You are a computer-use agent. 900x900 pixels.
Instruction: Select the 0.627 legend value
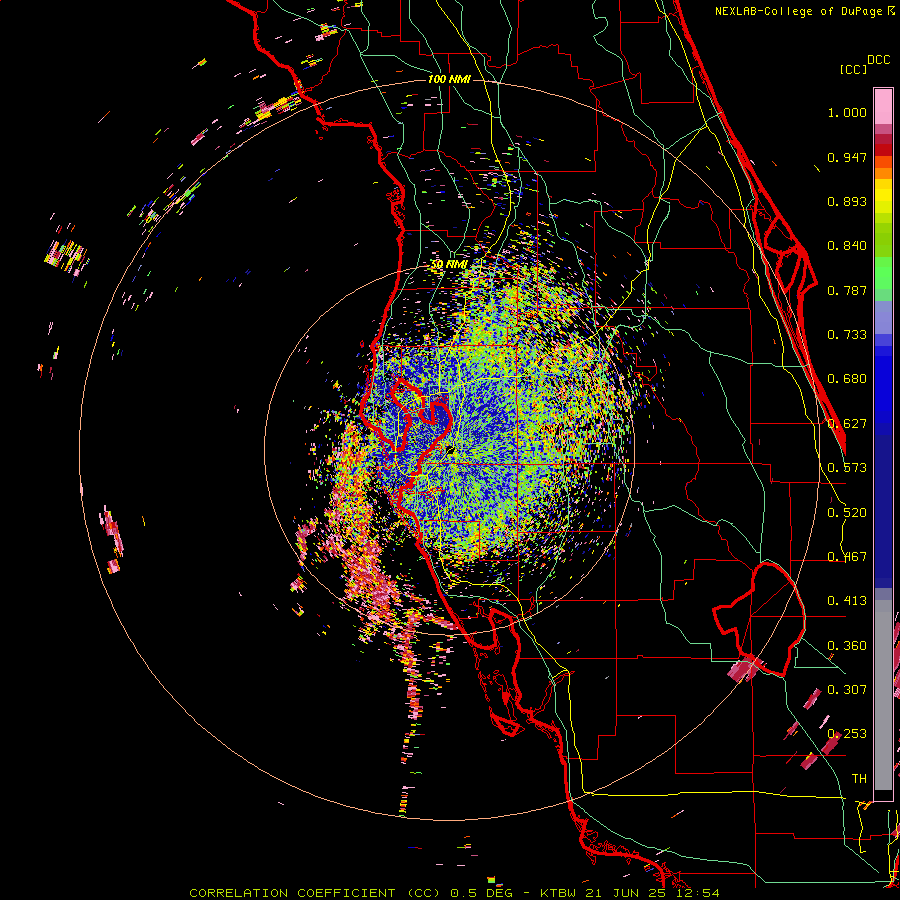click(847, 424)
